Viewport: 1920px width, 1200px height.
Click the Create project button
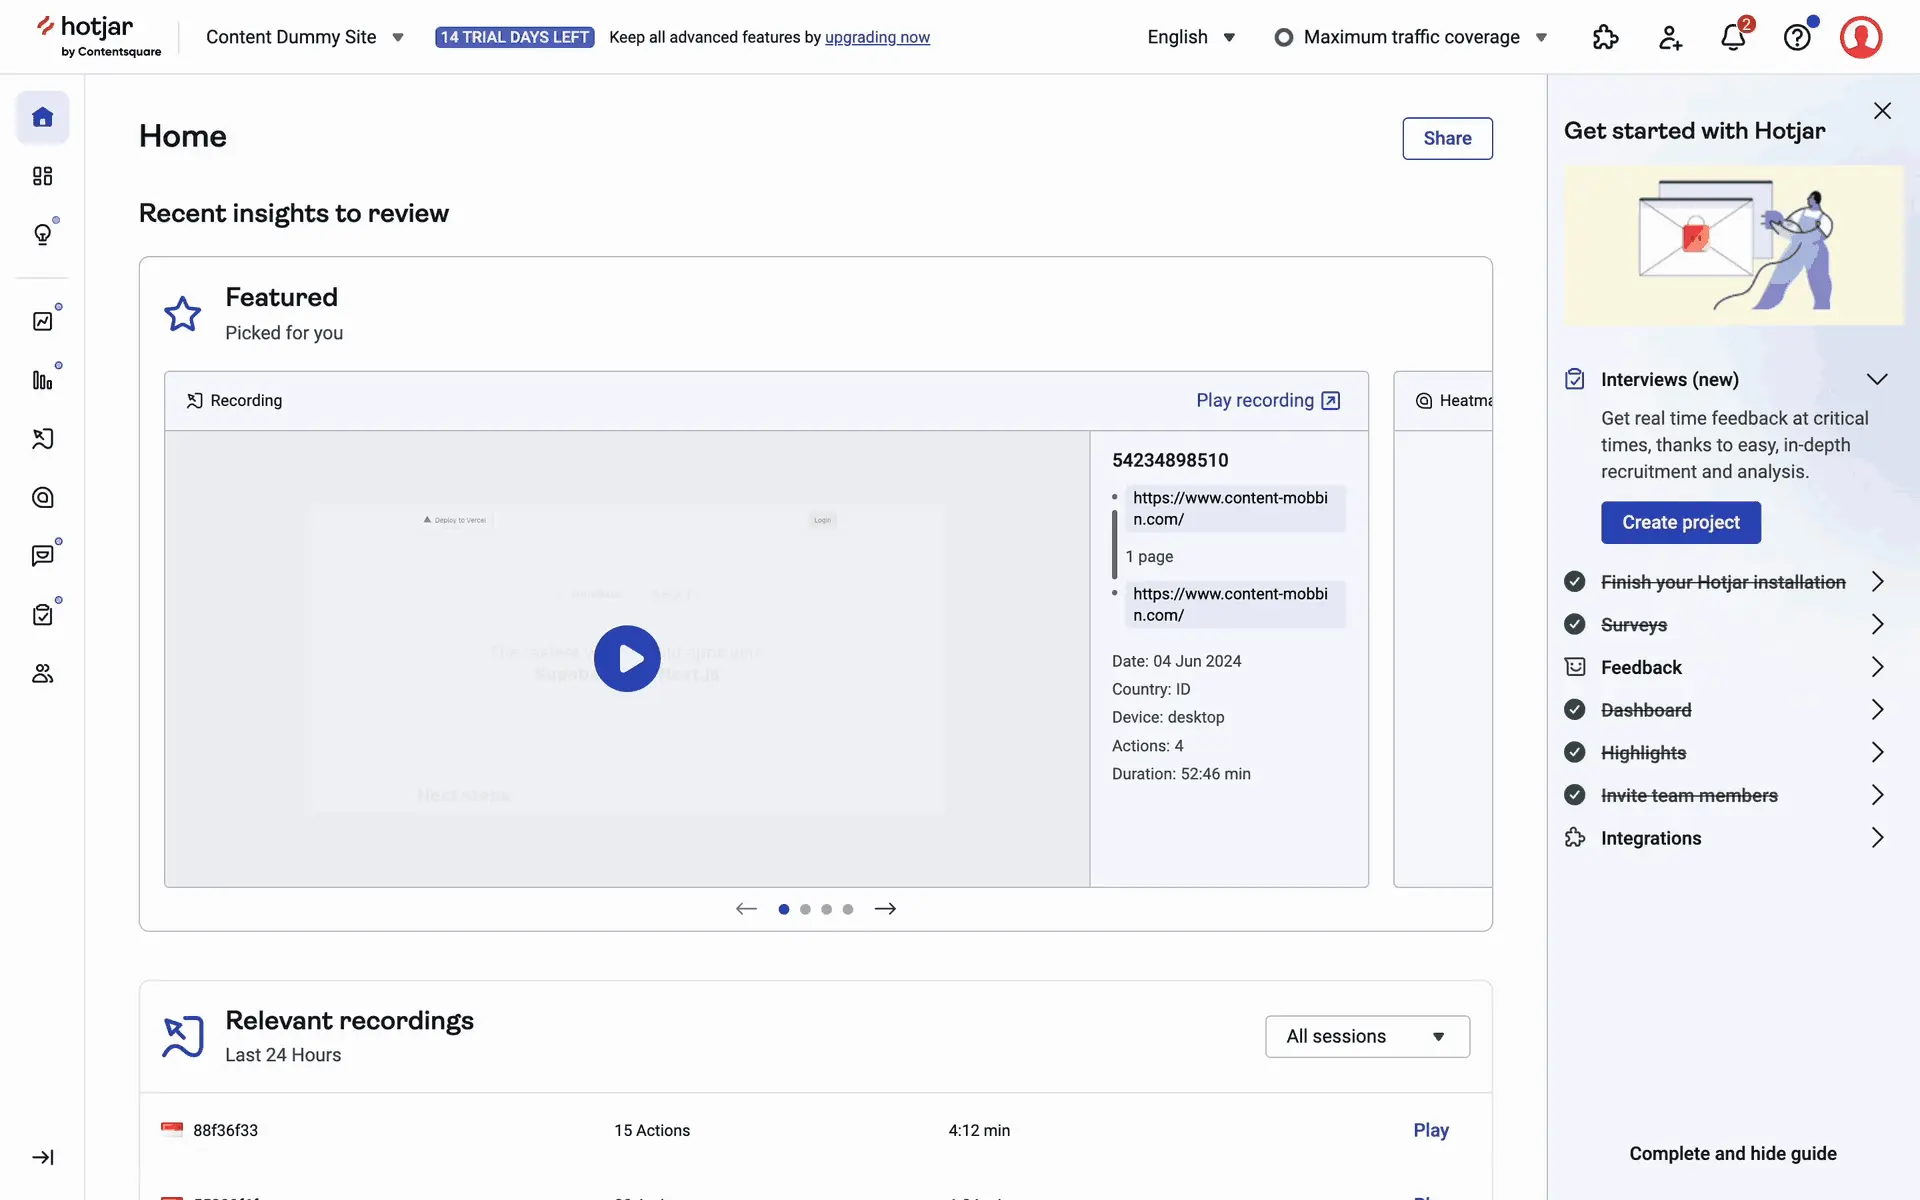[x=1680, y=522]
